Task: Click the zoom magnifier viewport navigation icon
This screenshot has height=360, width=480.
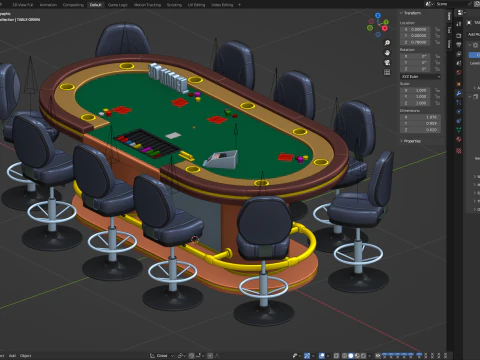Action: 387,43
